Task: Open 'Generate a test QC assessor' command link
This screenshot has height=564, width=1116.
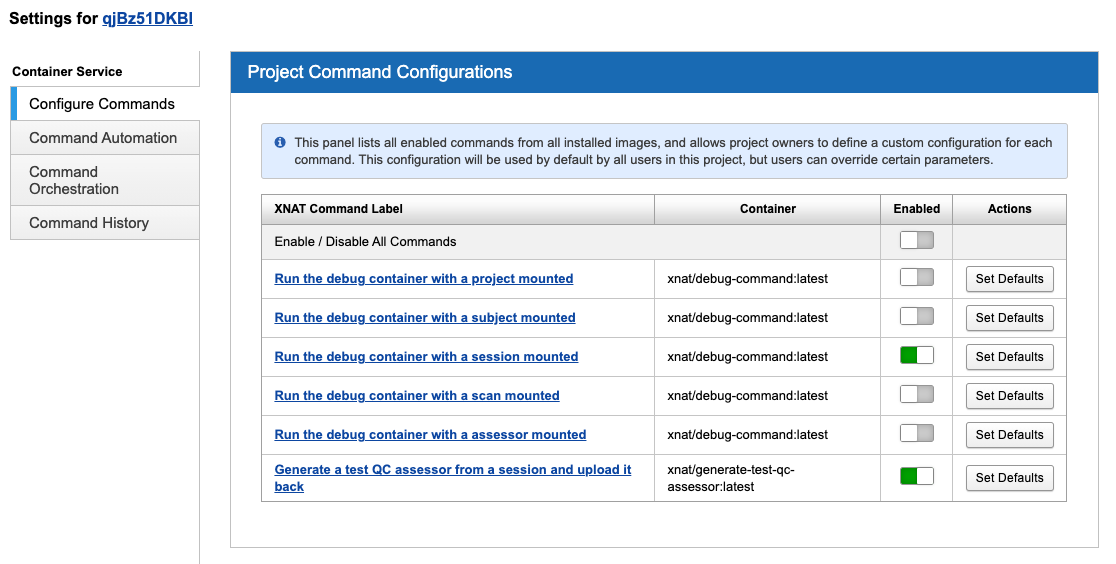Action: pyautogui.click(x=452, y=470)
